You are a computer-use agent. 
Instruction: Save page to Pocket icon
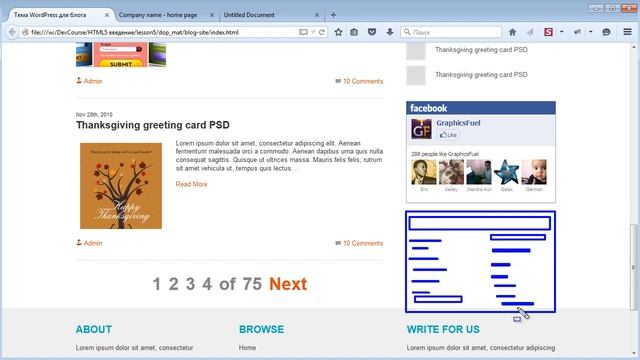click(372, 32)
